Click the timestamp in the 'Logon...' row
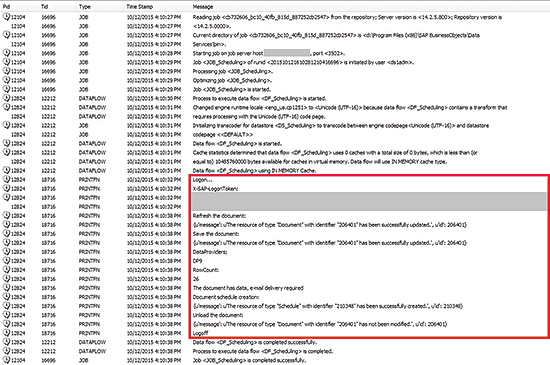 pyautogui.click(x=154, y=180)
